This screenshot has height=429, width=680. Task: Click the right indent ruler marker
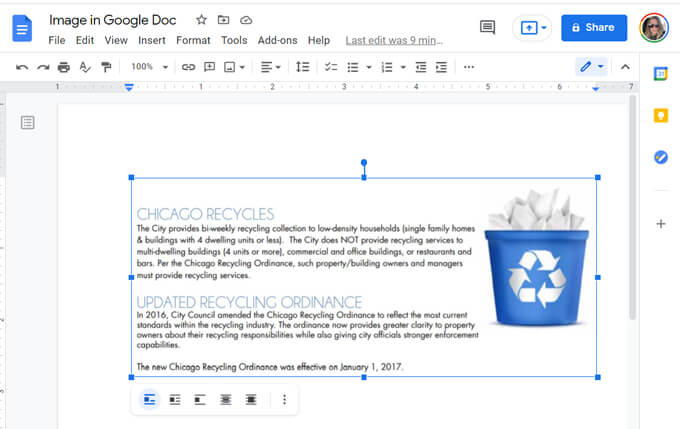pos(595,88)
